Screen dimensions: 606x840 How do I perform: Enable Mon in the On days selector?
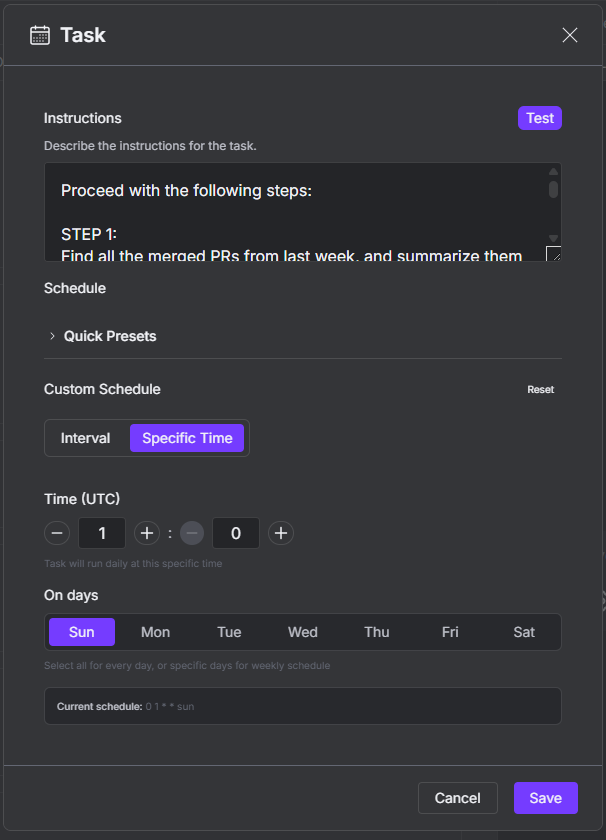155,631
